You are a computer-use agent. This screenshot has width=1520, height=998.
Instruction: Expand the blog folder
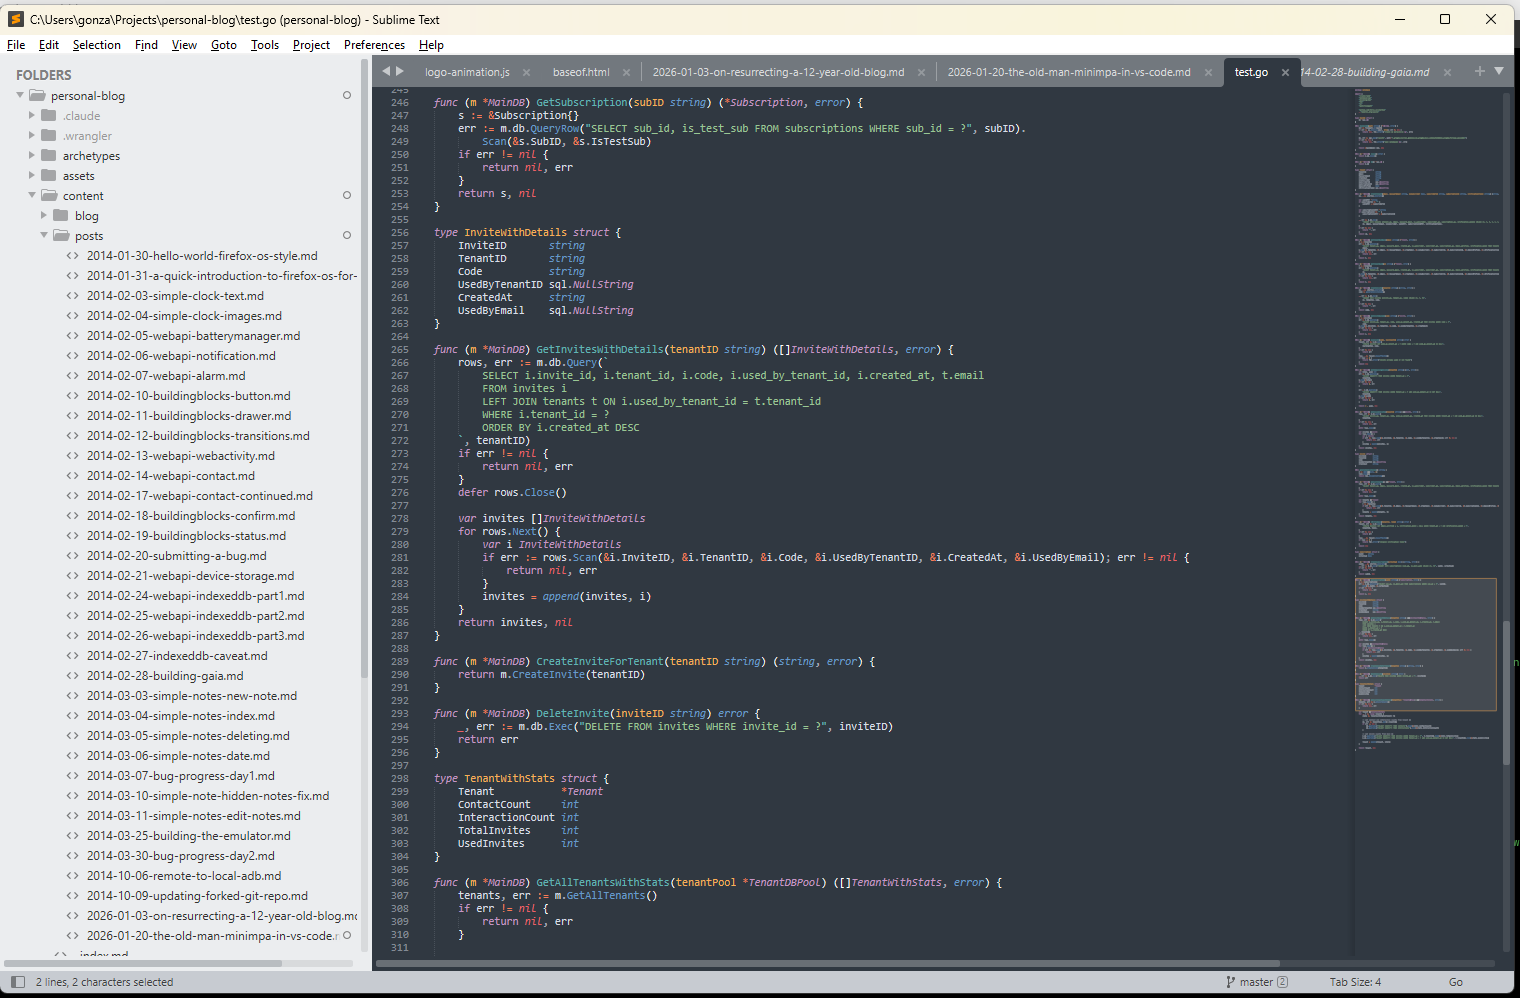[x=42, y=215]
